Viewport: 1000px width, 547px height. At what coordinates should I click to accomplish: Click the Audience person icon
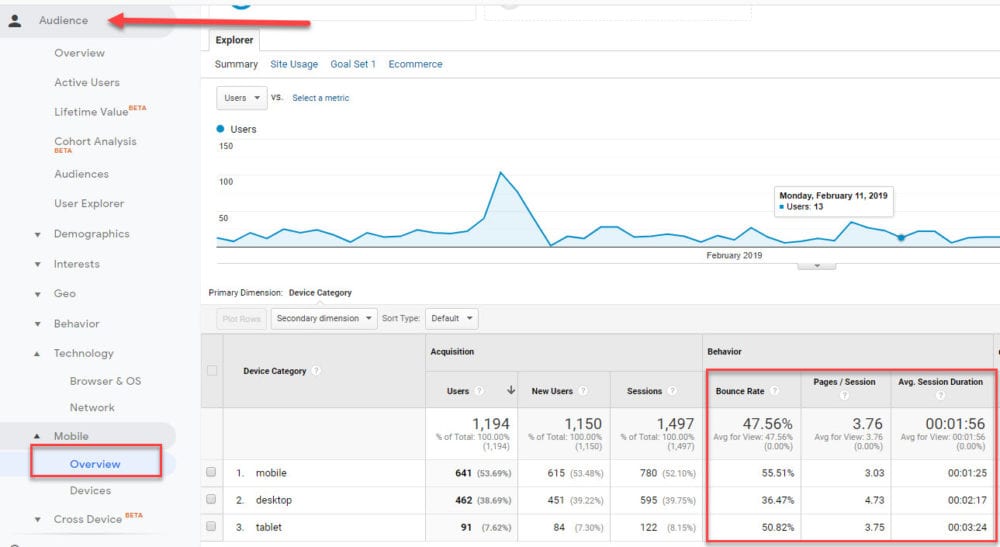[x=15, y=20]
